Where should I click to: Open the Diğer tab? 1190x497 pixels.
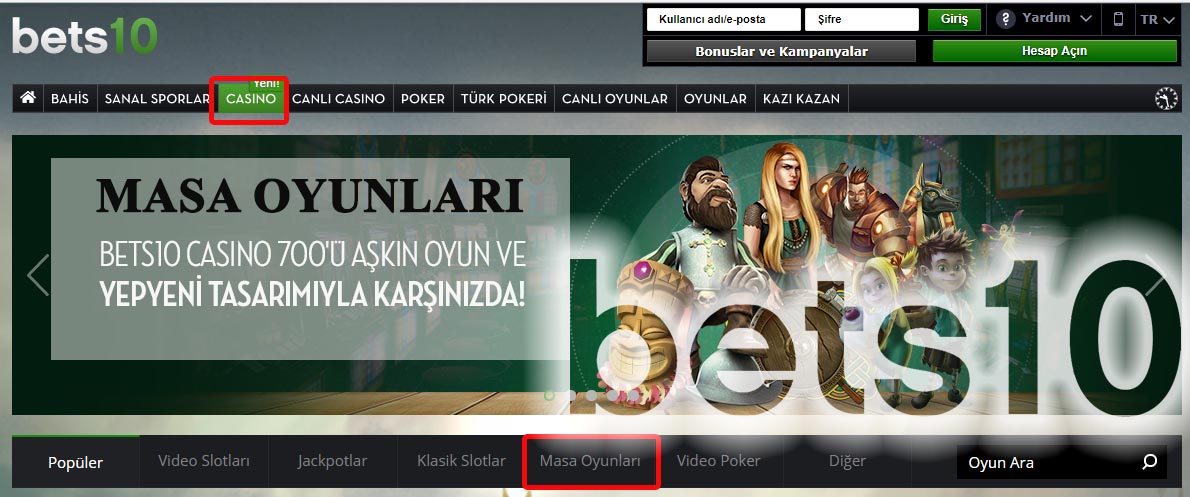(x=847, y=461)
